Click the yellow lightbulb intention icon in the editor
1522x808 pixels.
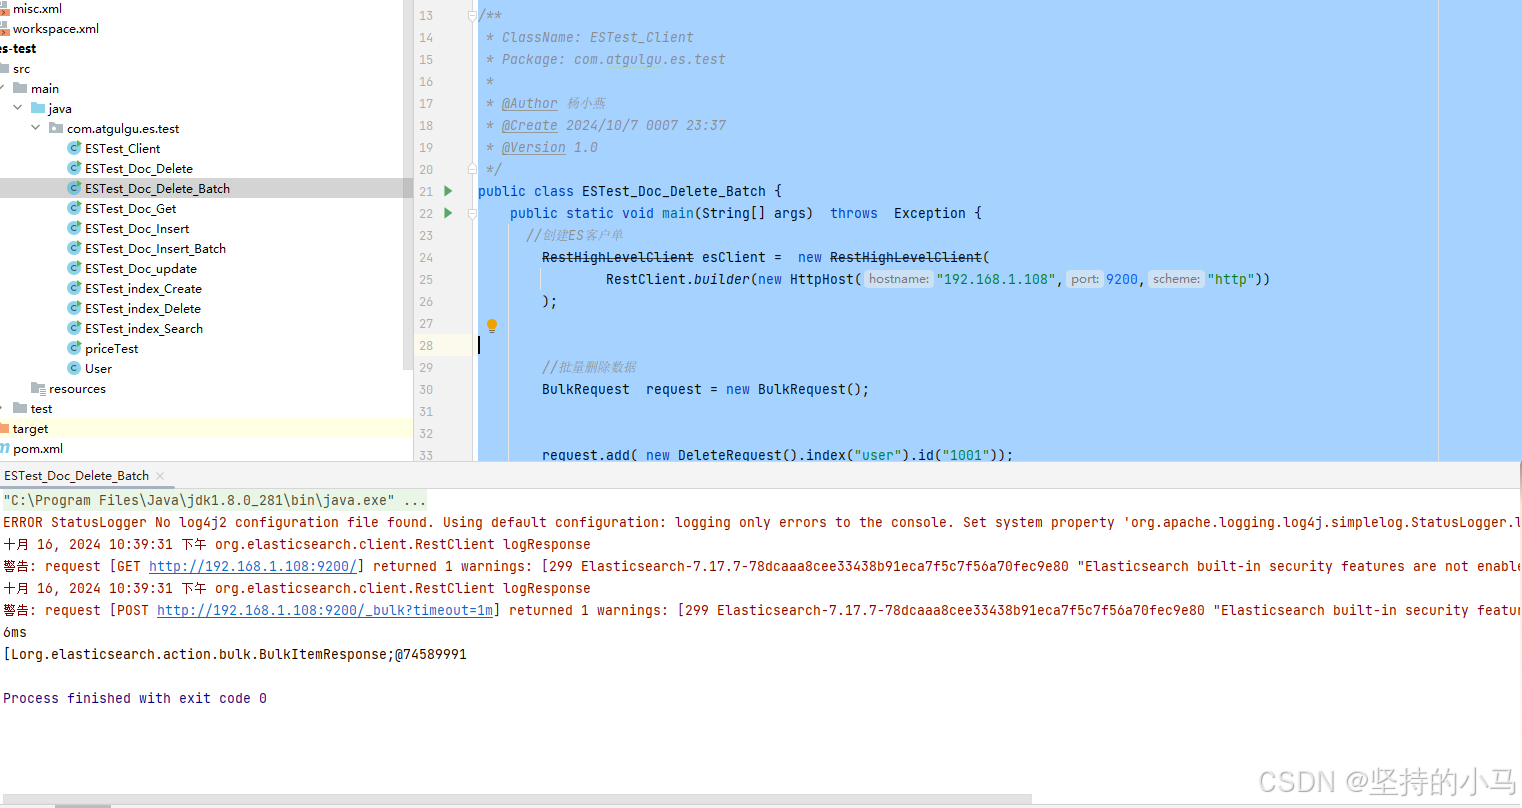tap(491, 325)
